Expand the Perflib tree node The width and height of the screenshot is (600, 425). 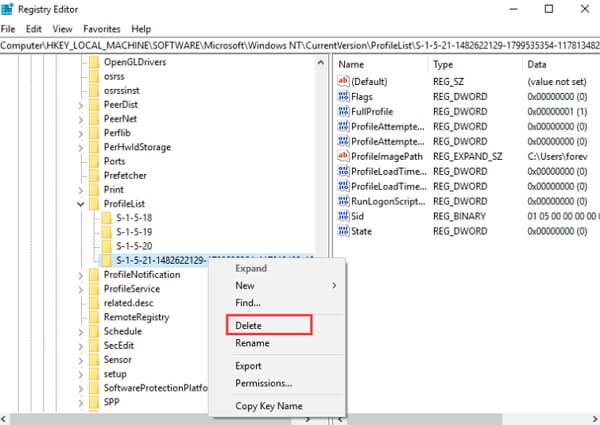pos(81,132)
